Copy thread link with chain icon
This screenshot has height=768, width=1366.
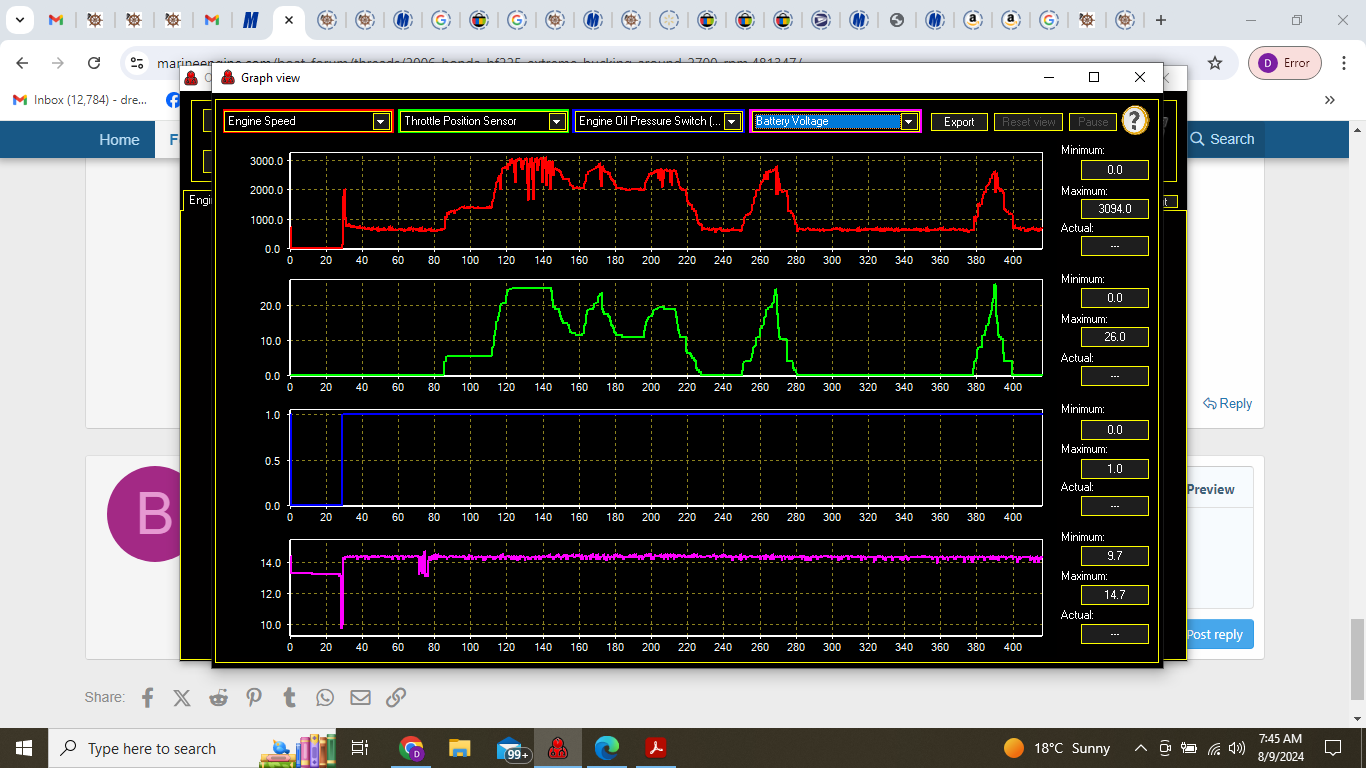click(396, 697)
